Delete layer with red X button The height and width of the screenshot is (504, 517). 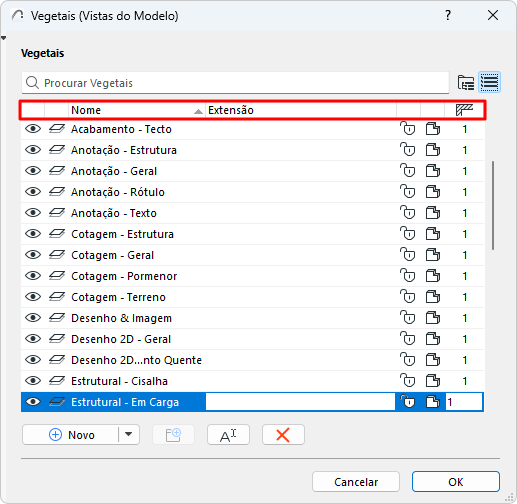(283, 435)
